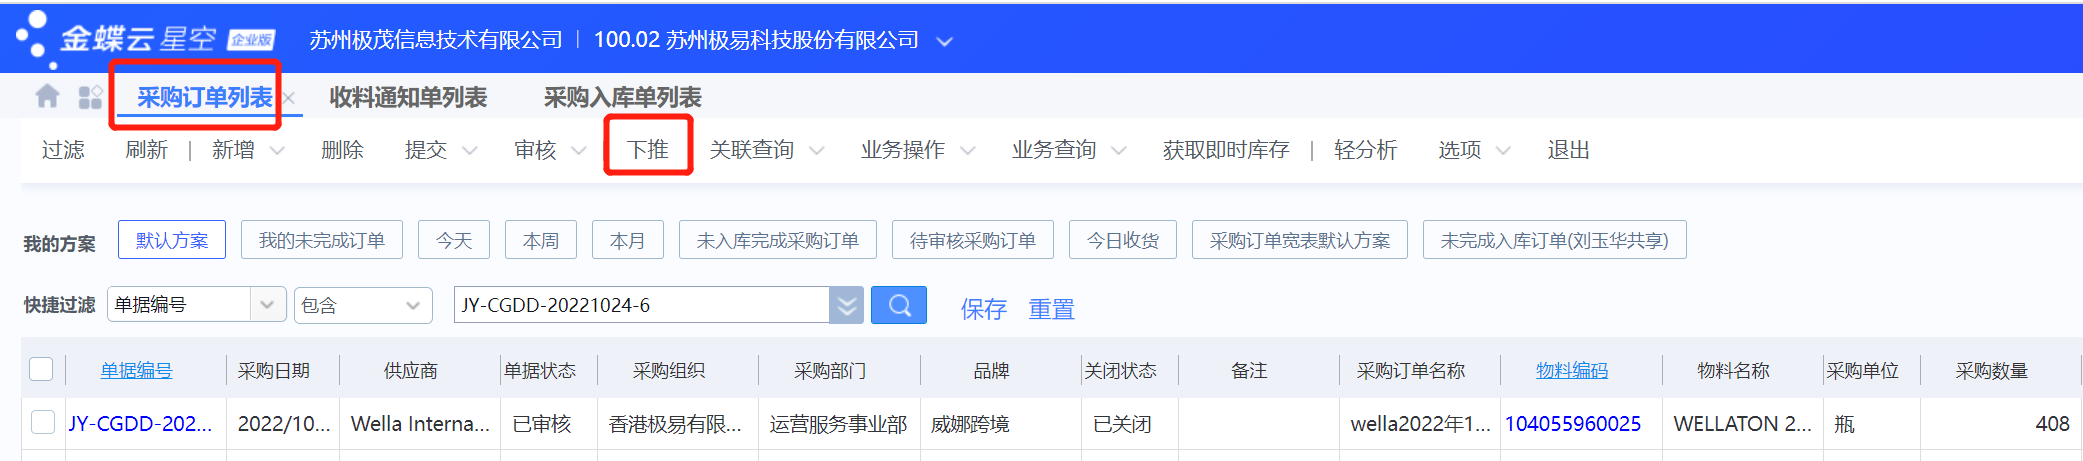This screenshot has width=2083, height=461.
Task: Open 过滤 filter option
Action: [63, 150]
